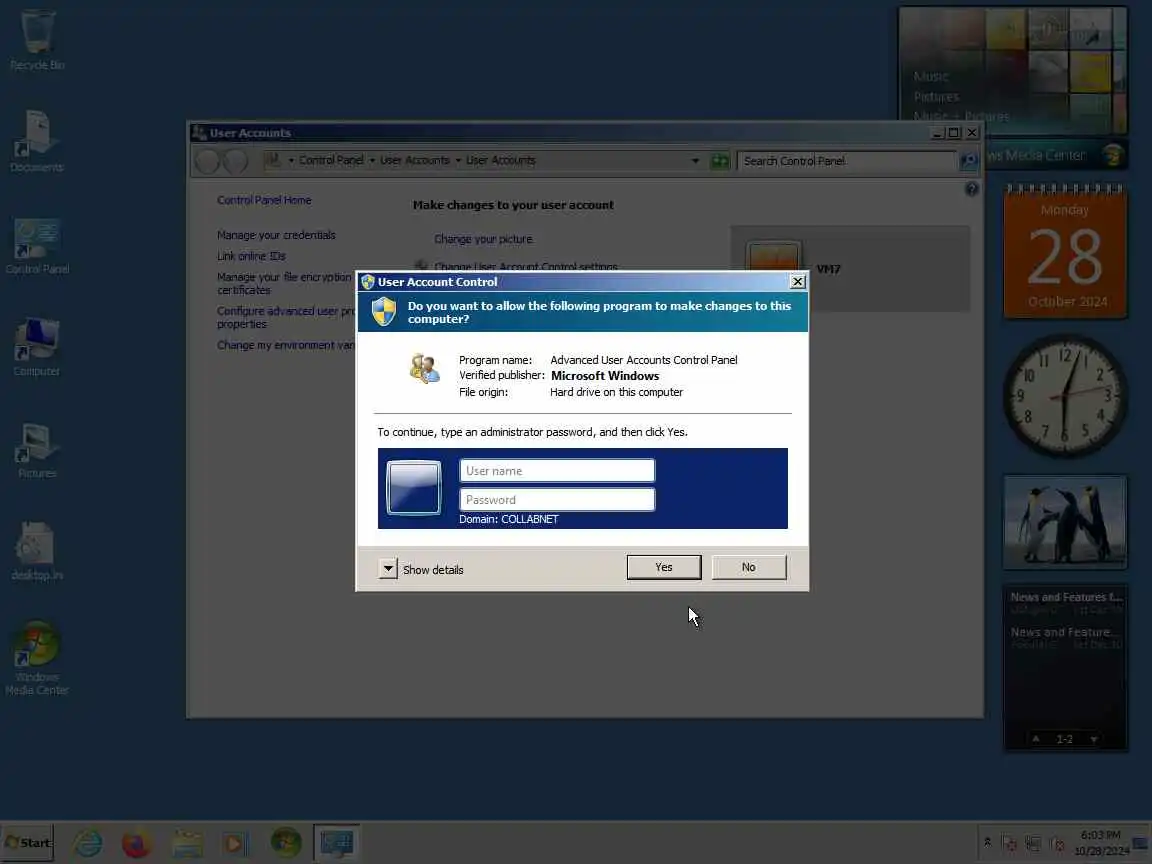Show hidden tray icons arrow
This screenshot has height=864, width=1152.
tap(987, 842)
